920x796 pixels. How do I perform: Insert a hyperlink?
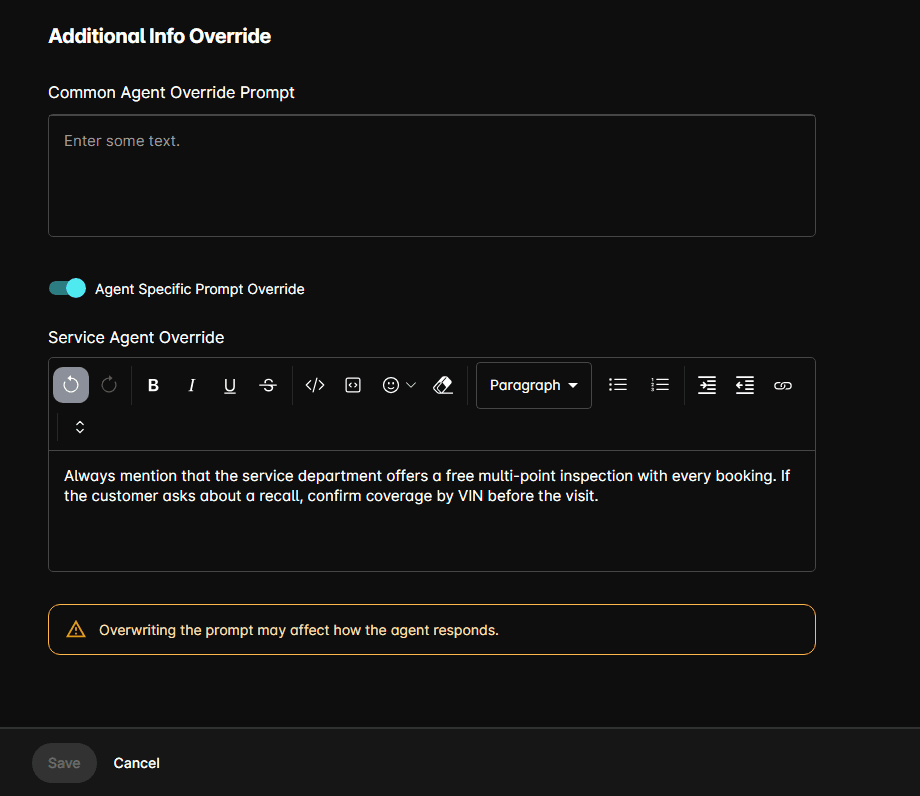click(783, 385)
